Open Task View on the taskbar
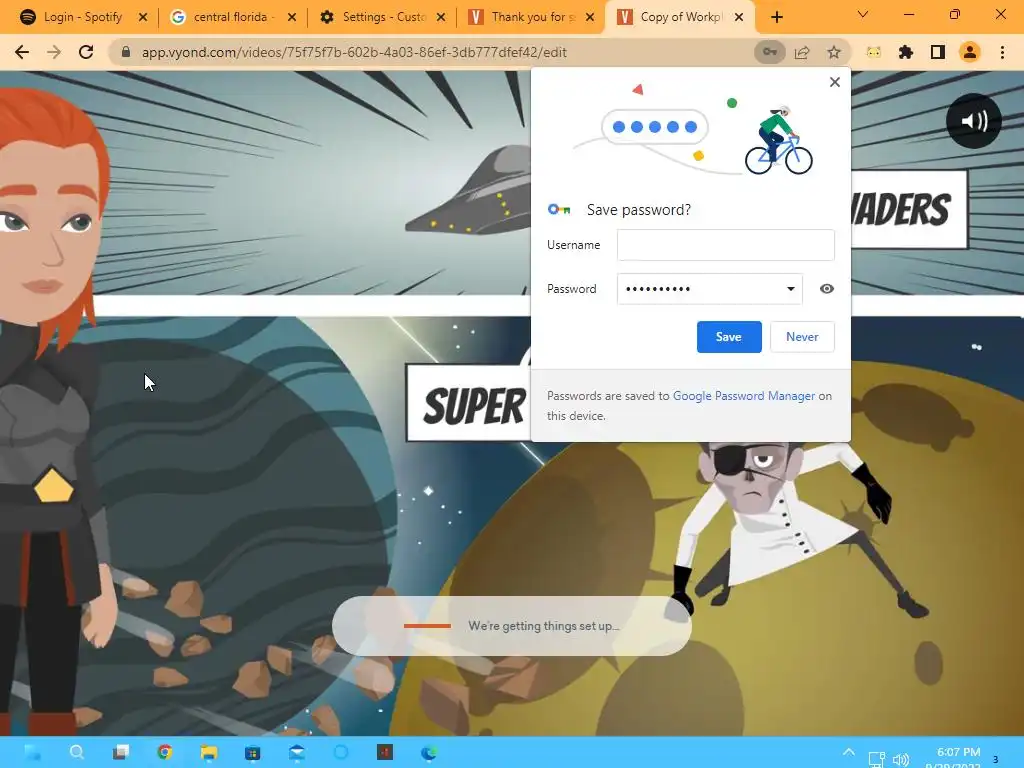 click(121, 752)
